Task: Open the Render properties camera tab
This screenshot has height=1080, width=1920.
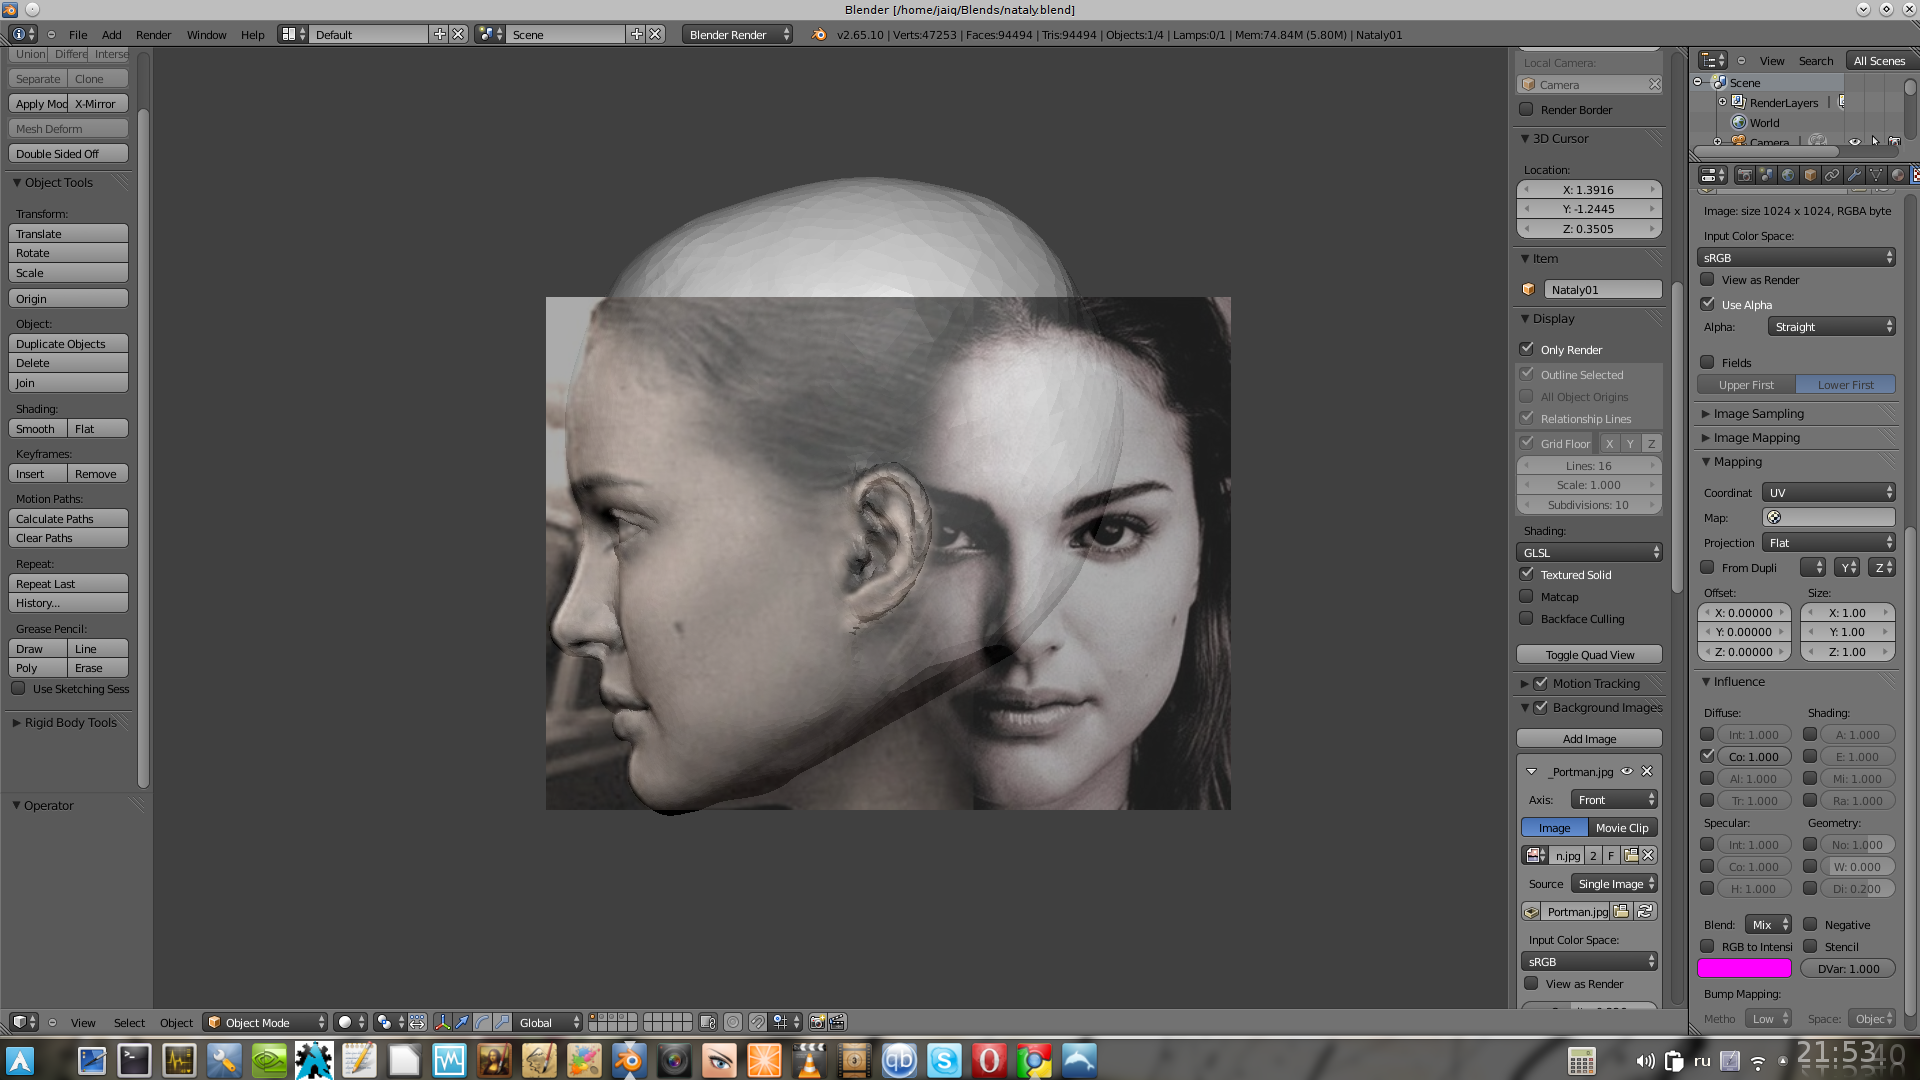Action: pyautogui.click(x=1744, y=175)
